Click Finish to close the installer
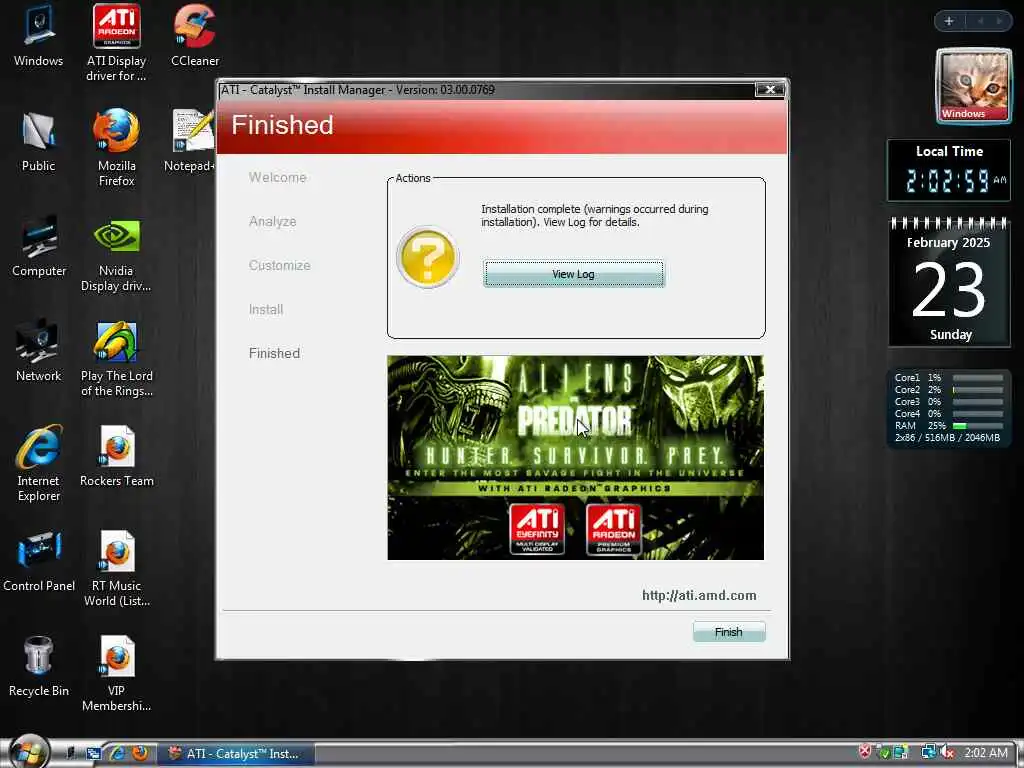This screenshot has width=1024, height=768. click(729, 632)
